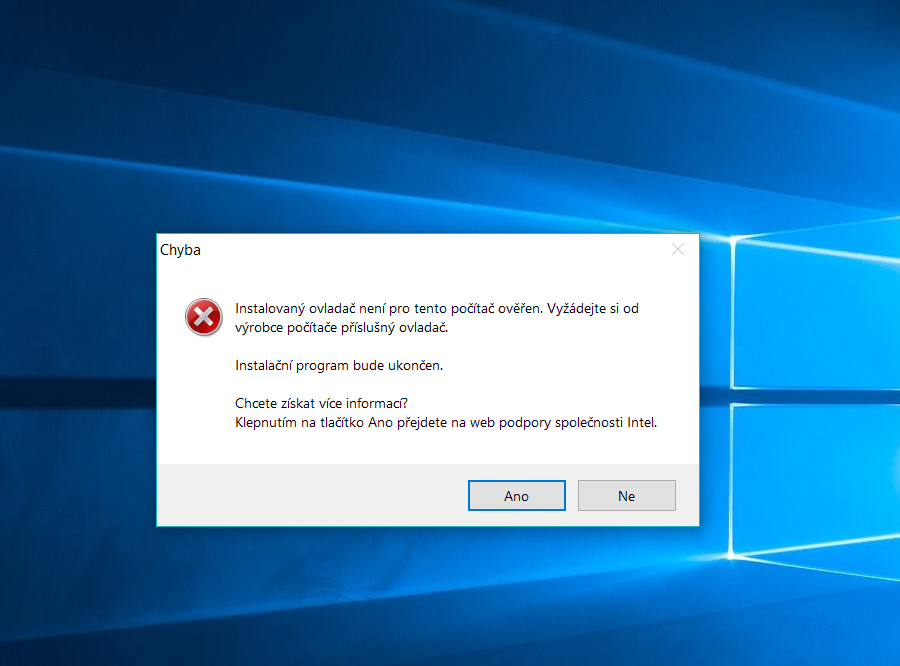Image resolution: width=900 pixels, height=666 pixels.
Task: Click the word Intel in the message
Action: [x=641, y=422]
